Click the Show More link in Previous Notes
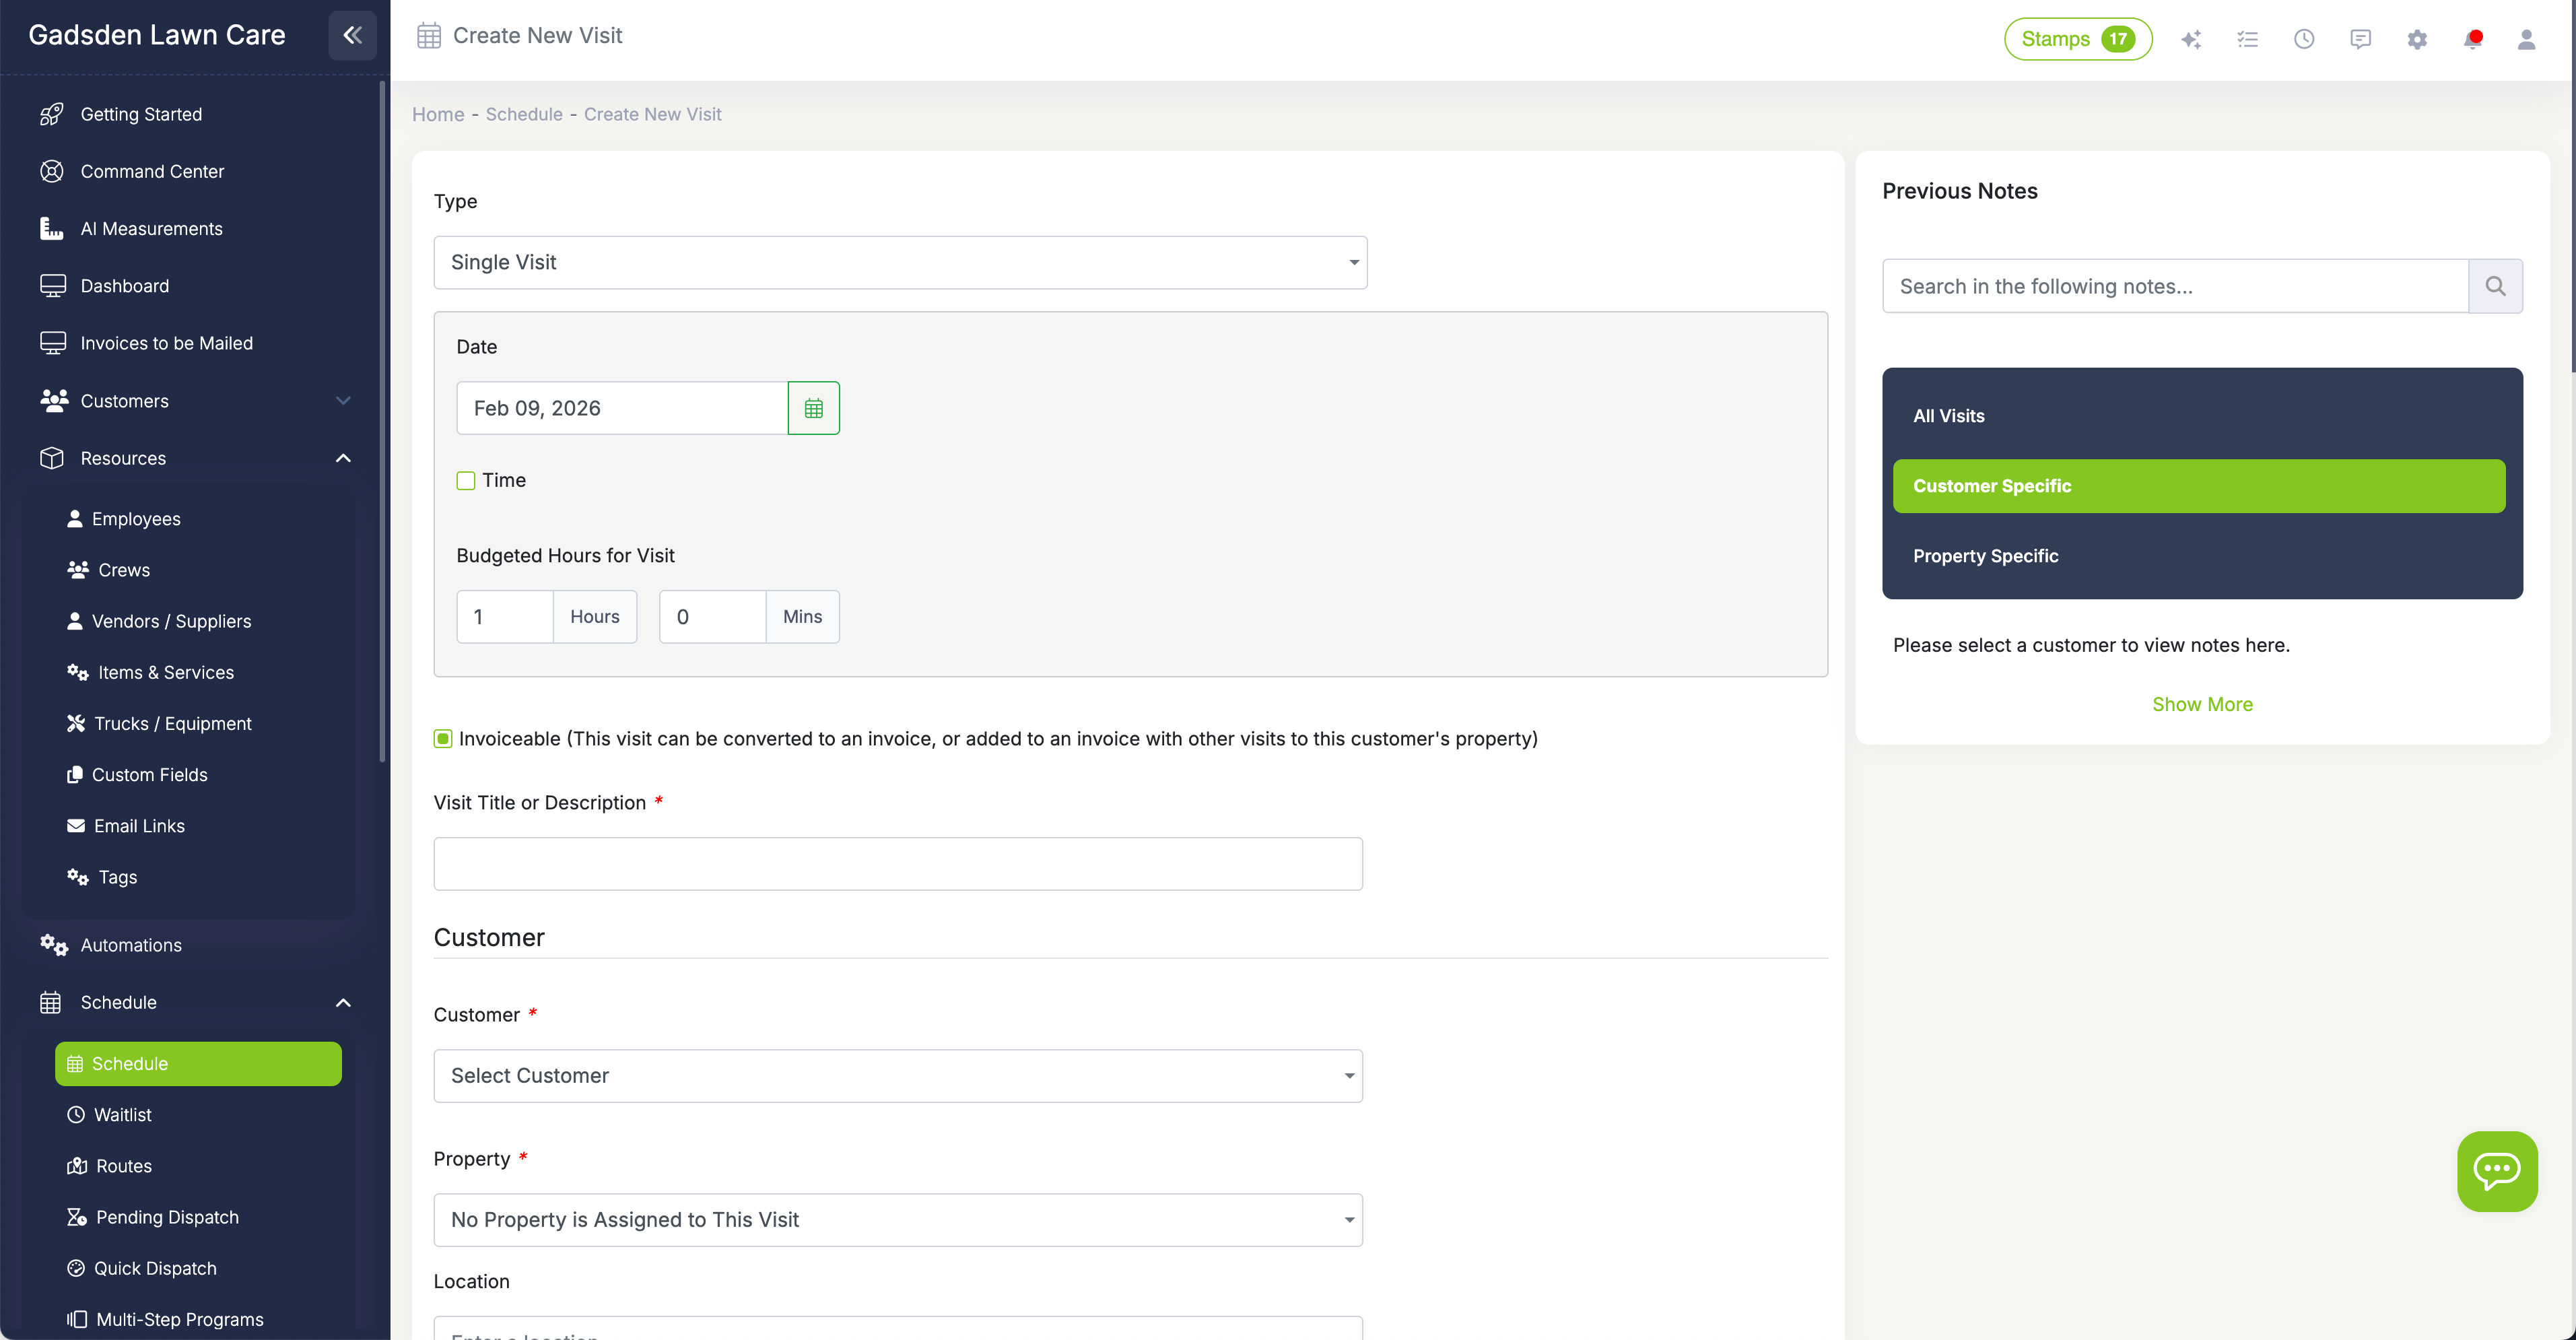 point(2201,703)
